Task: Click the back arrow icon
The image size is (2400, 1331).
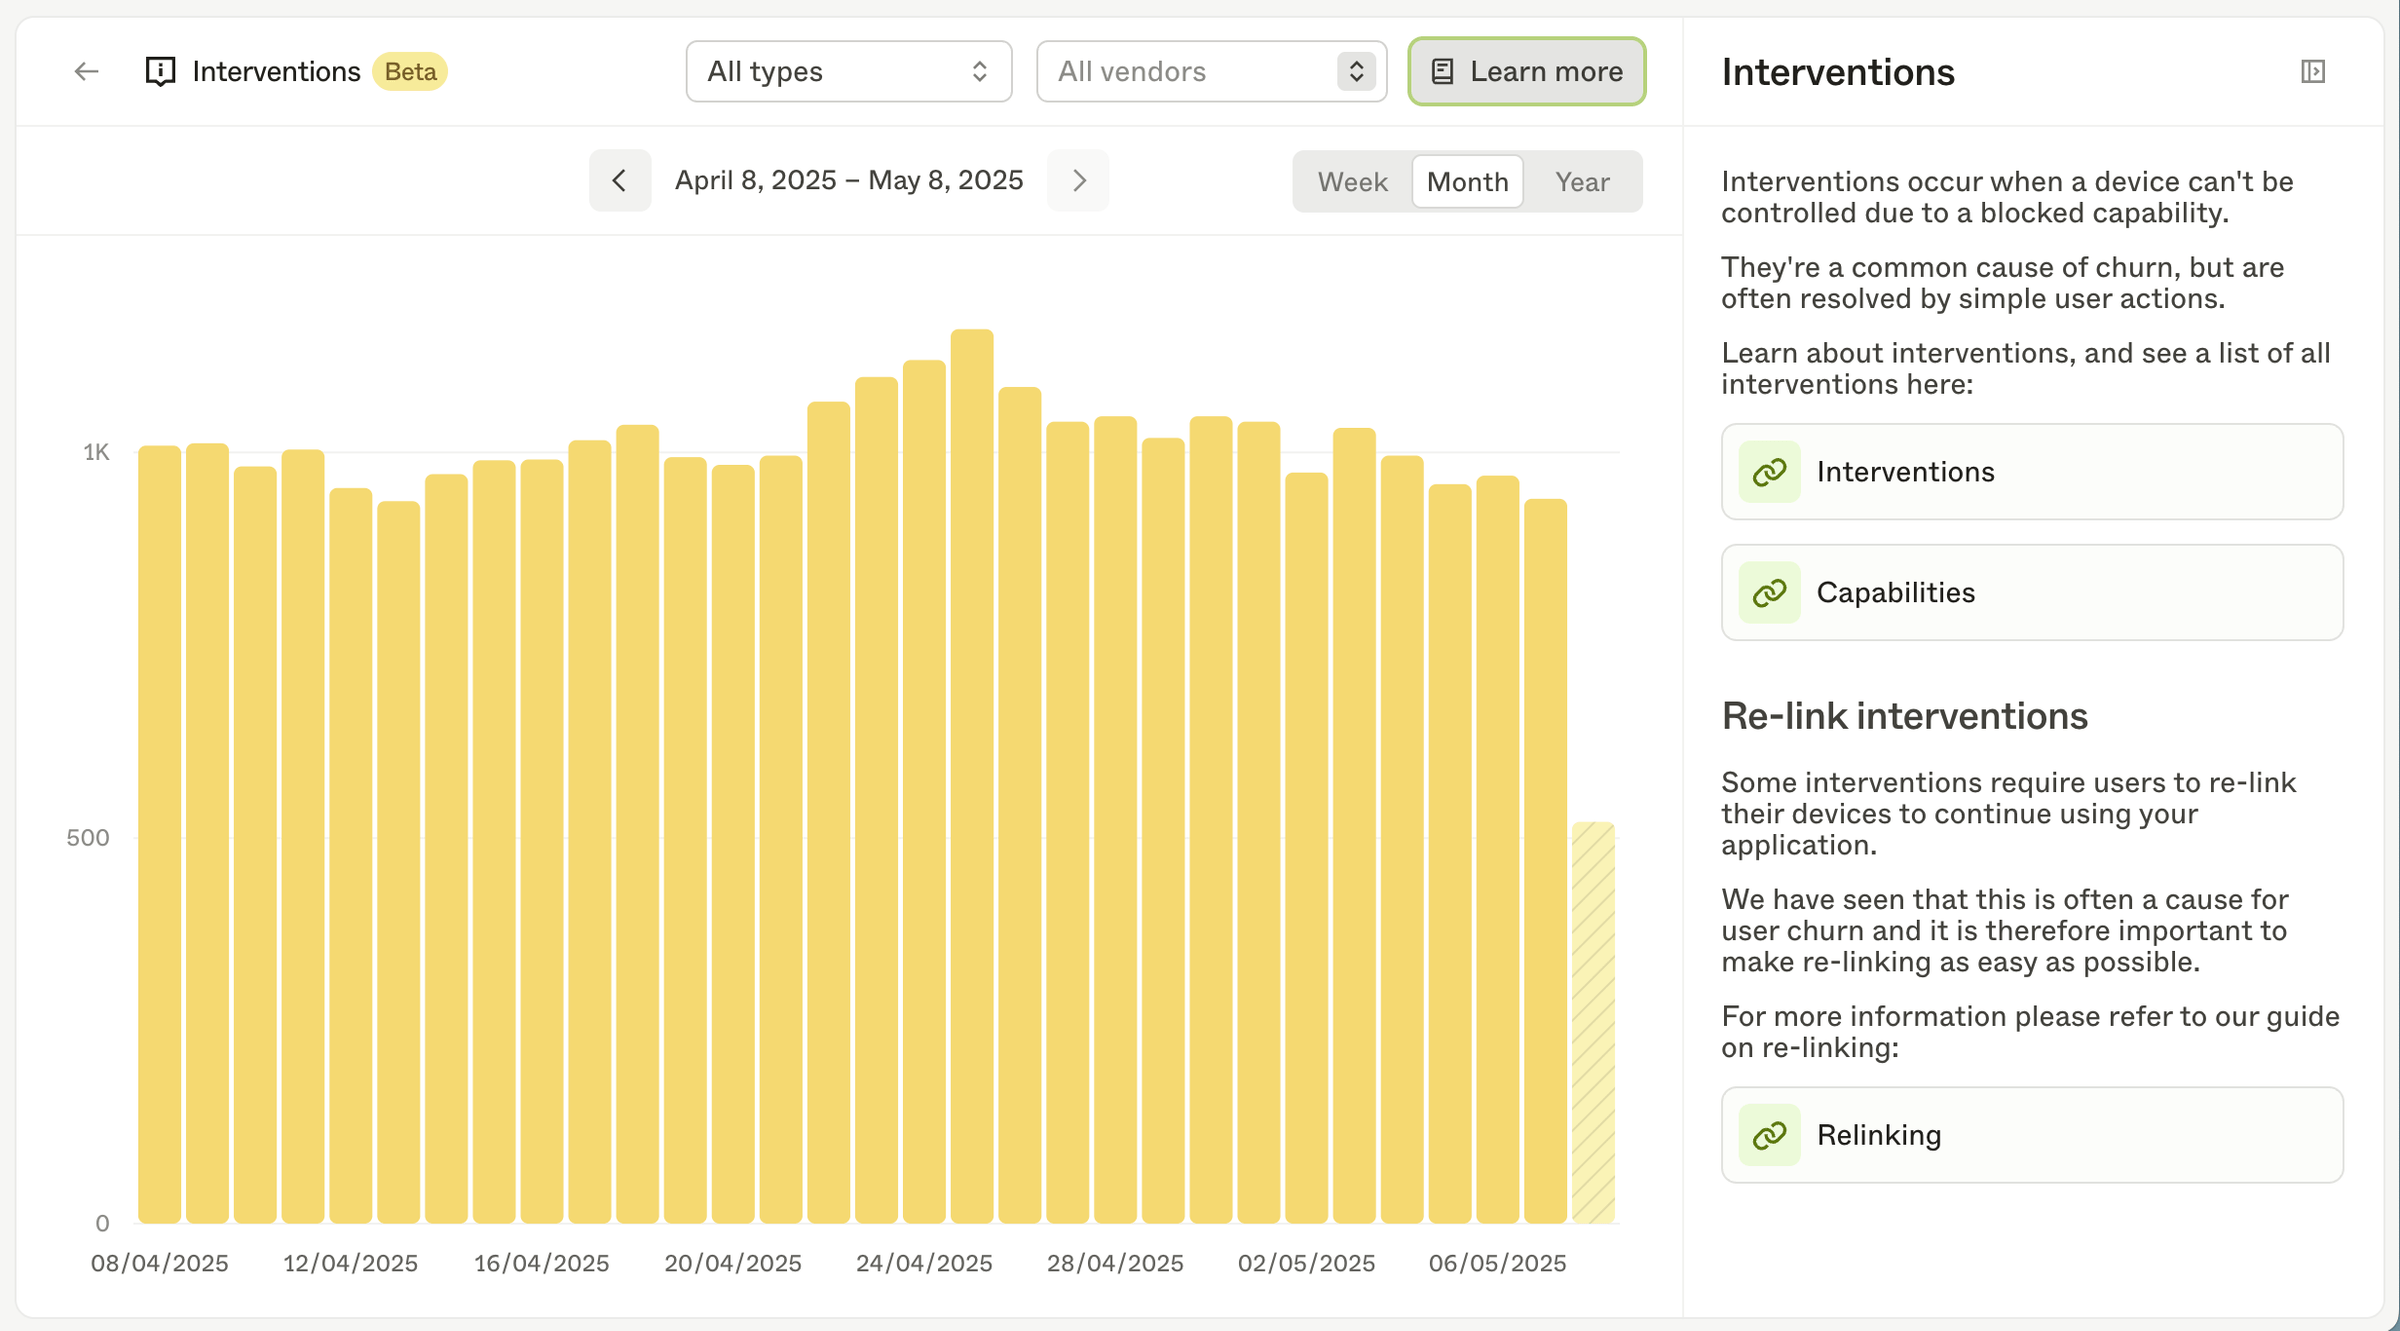Action: pyautogui.click(x=86, y=71)
